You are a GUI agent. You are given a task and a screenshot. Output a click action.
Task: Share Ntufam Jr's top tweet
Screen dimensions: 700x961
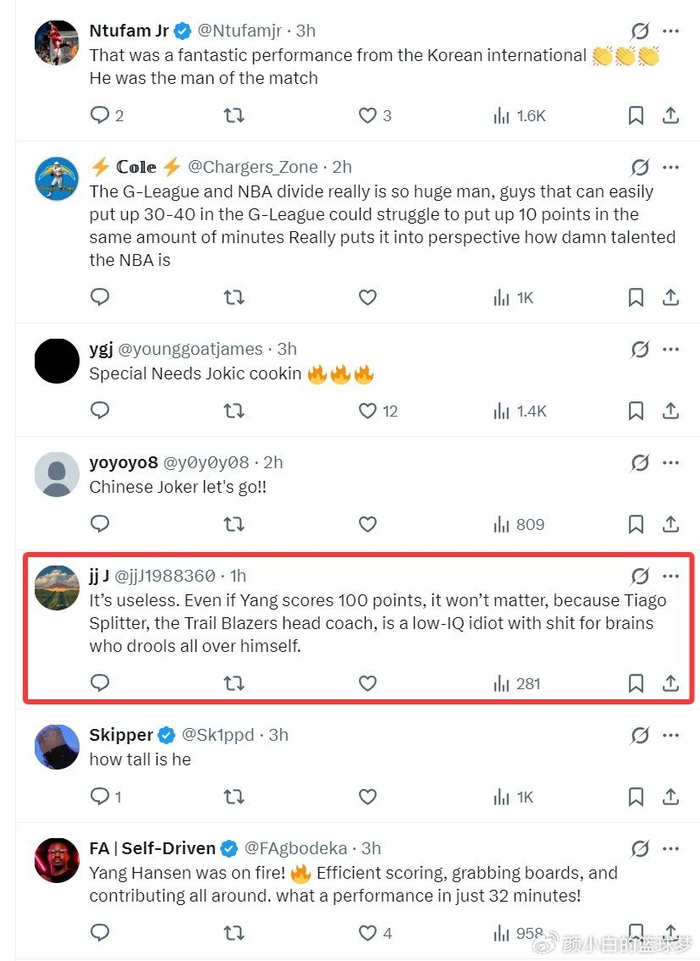click(672, 115)
